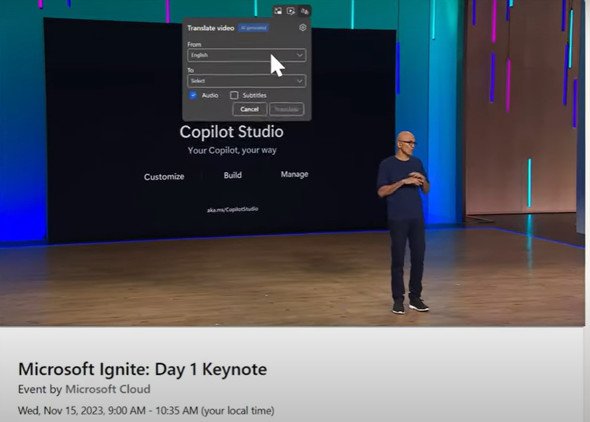Open translate video settings gear
This screenshot has width=590, height=422.
(x=303, y=27)
